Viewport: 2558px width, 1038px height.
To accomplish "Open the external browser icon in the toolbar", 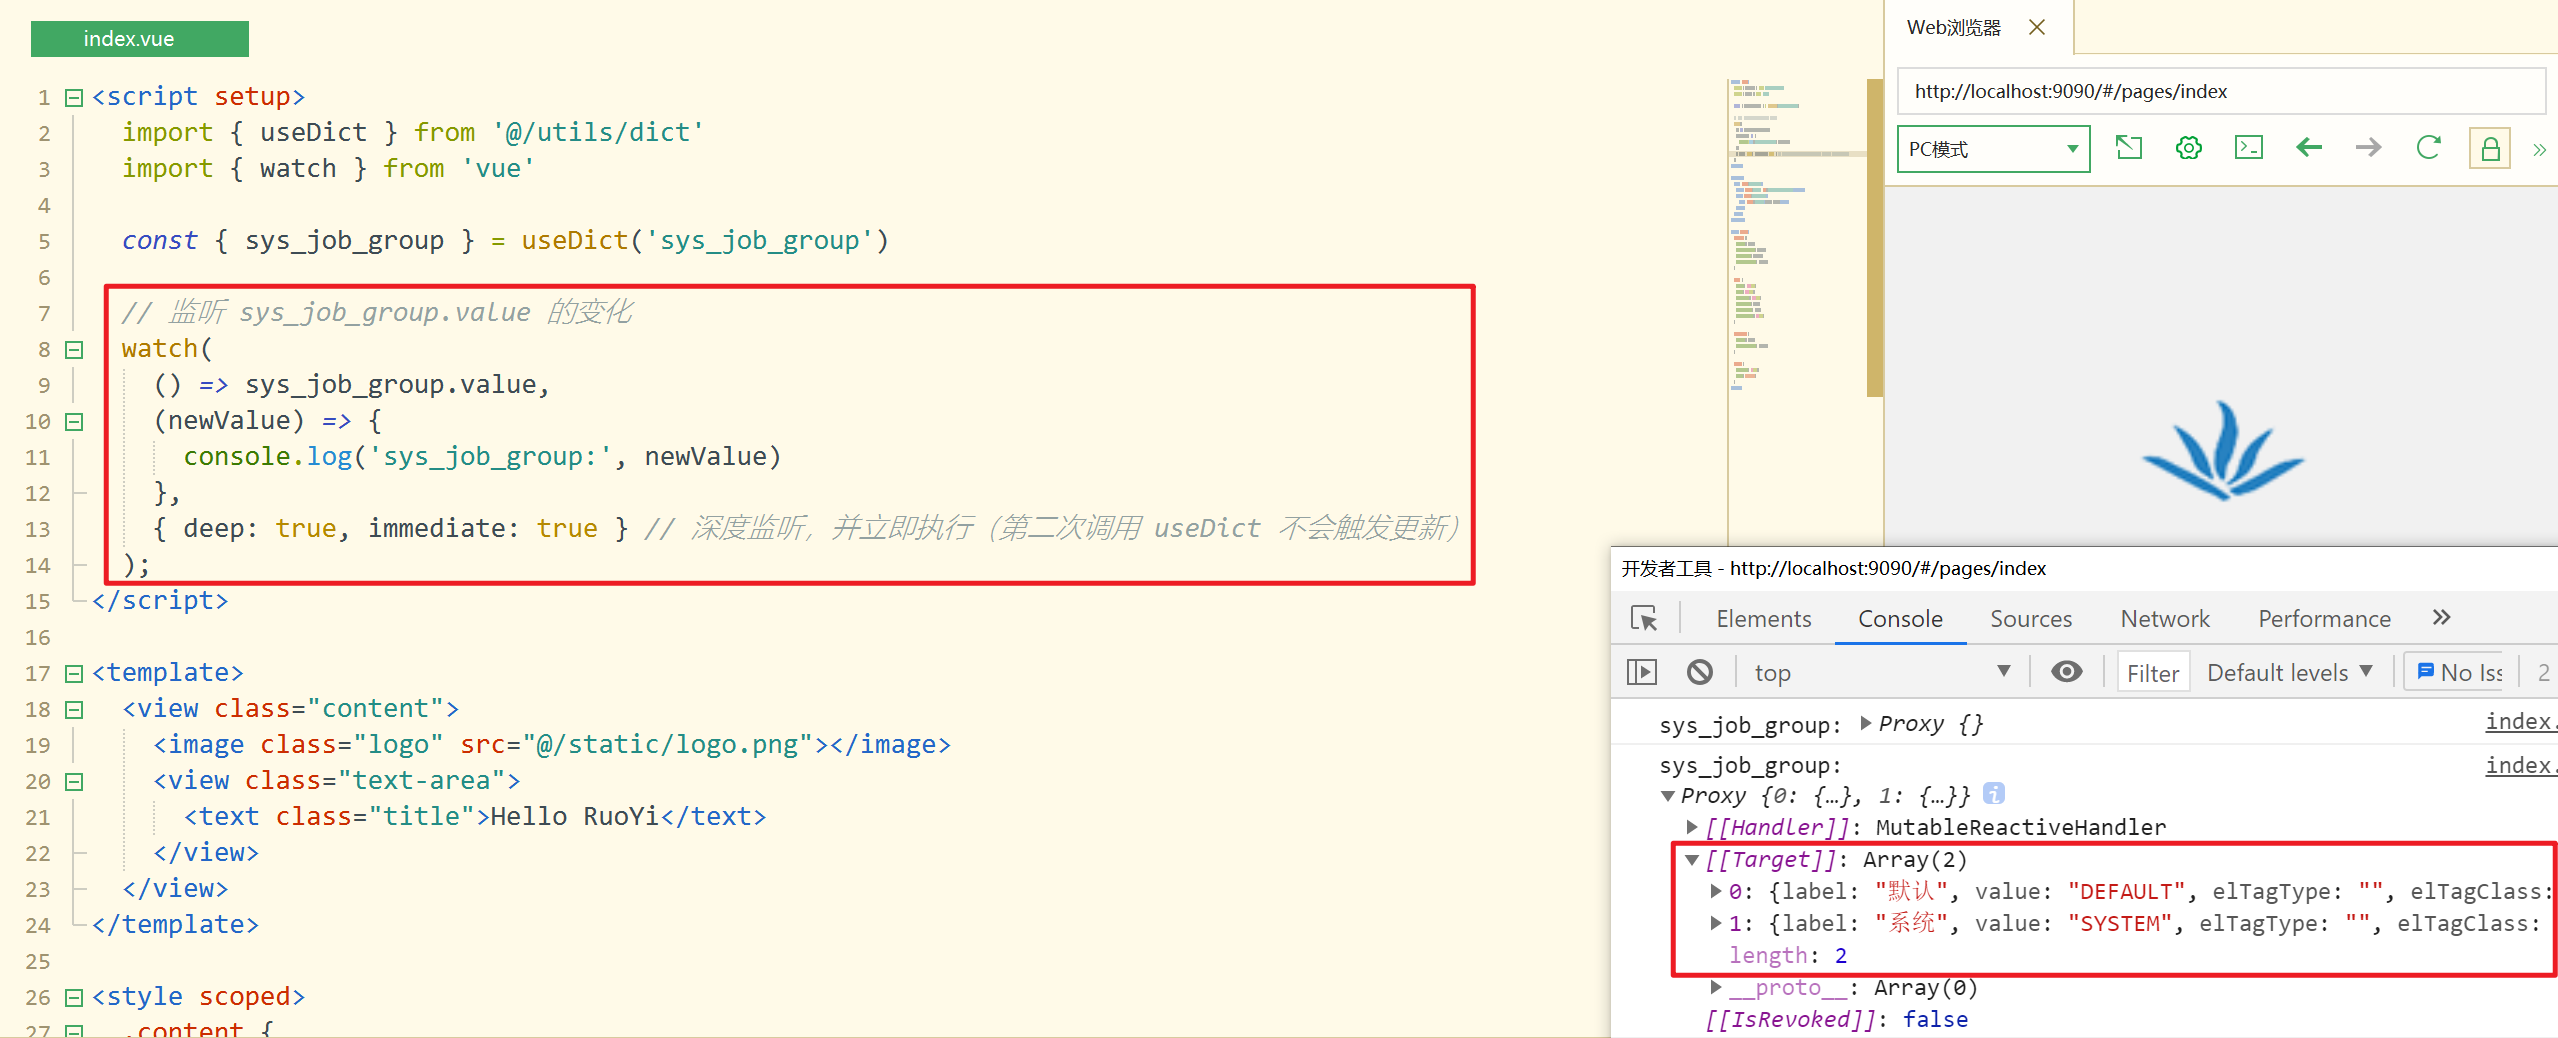I will coord(2129,148).
